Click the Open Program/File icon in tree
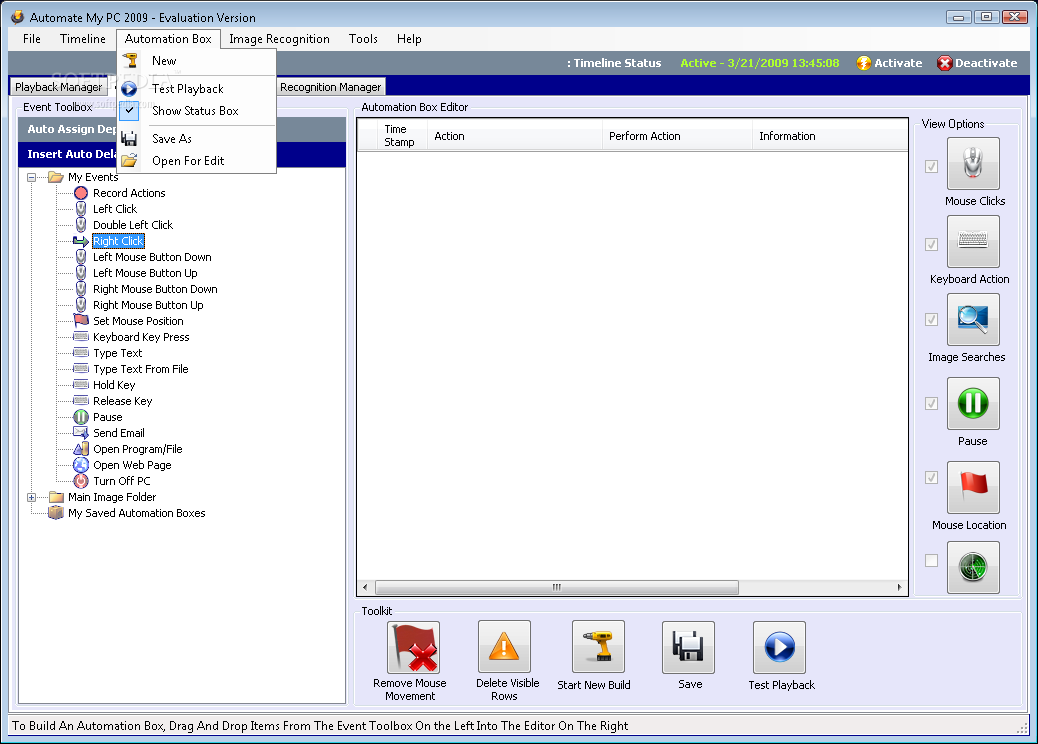The height and width of the screenshot is (744, 1038). click(81, 449)
